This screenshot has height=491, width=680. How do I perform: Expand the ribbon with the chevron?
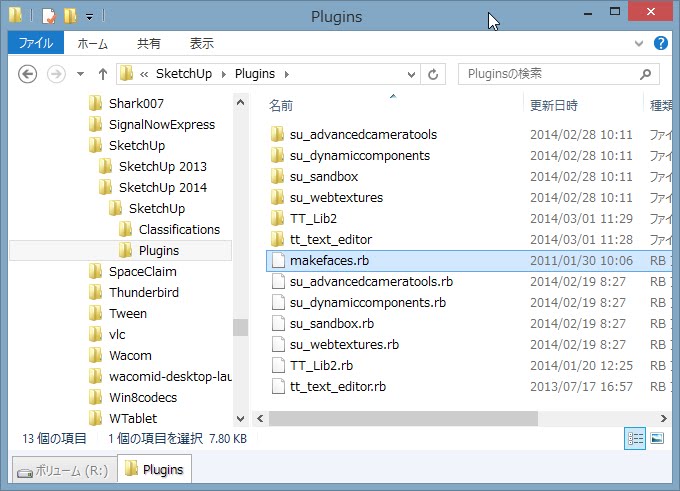639,43
